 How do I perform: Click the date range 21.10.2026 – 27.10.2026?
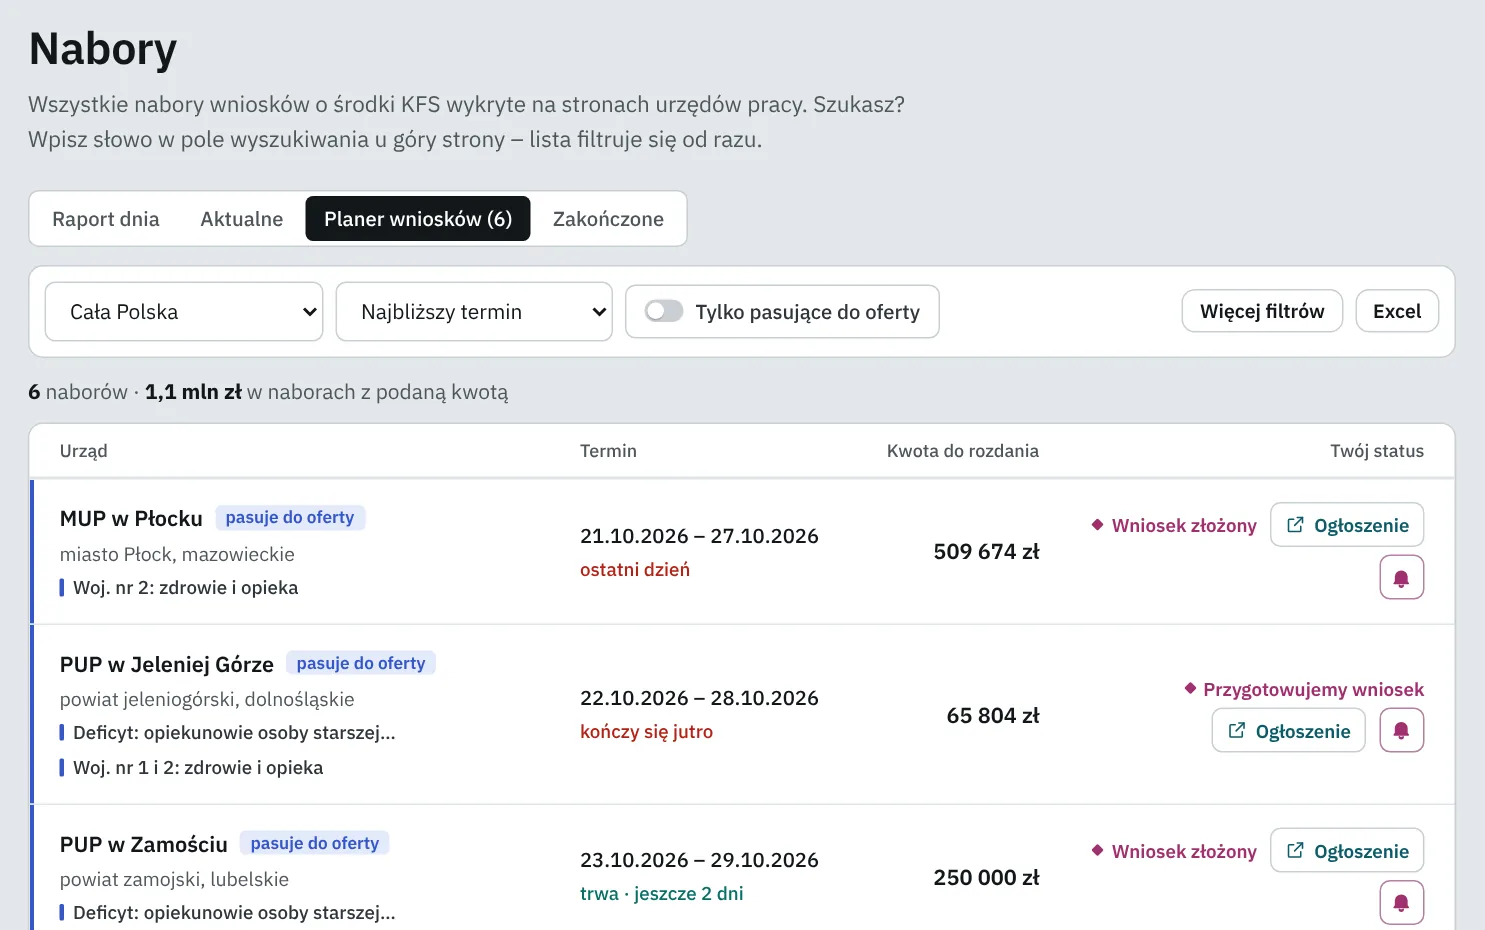pyautogui.click(x=699, y=536)
